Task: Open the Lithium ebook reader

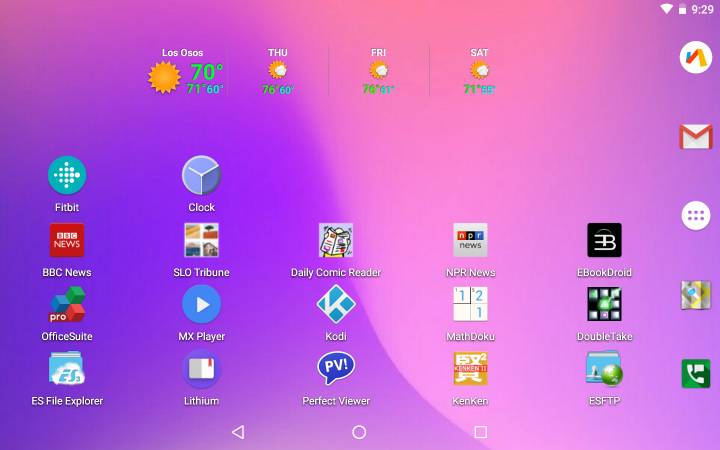Action: tap(202, 369)
